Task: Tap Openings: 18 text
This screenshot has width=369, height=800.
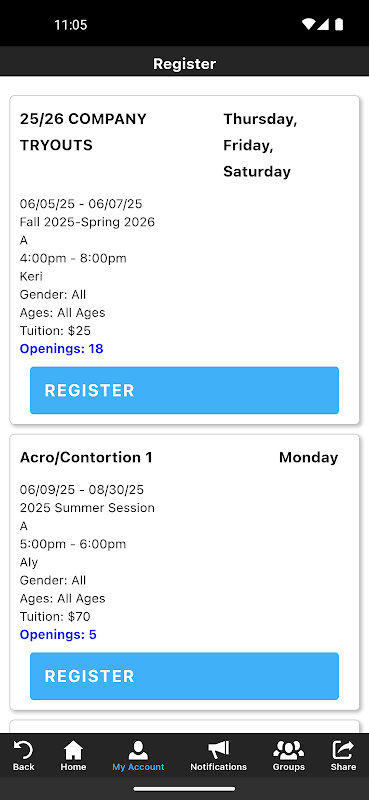Action: [x=62, y=349]
